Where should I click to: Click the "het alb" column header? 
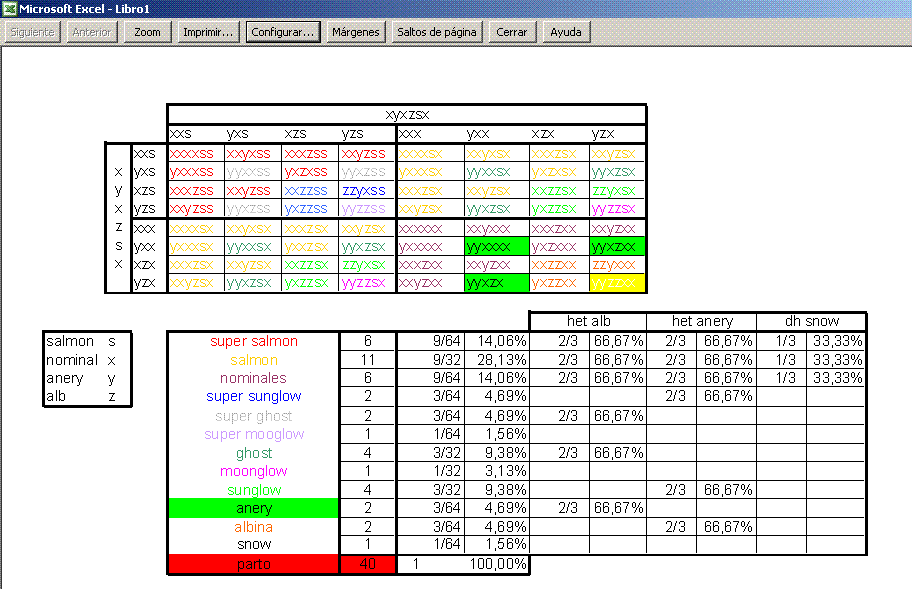[x=587, y=322]
